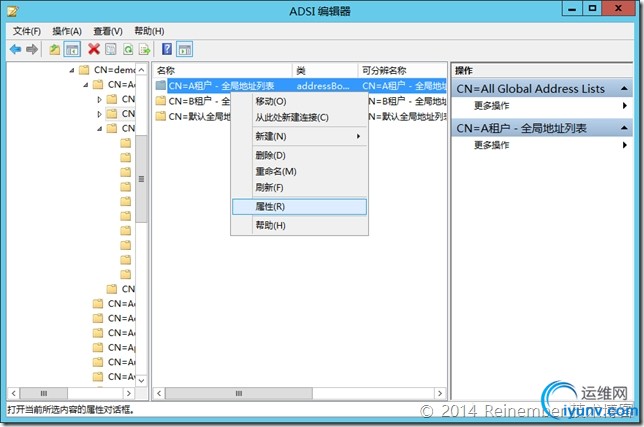Open the 新建(N) submenu
The image size is (644, 427).
click(299, 136)
